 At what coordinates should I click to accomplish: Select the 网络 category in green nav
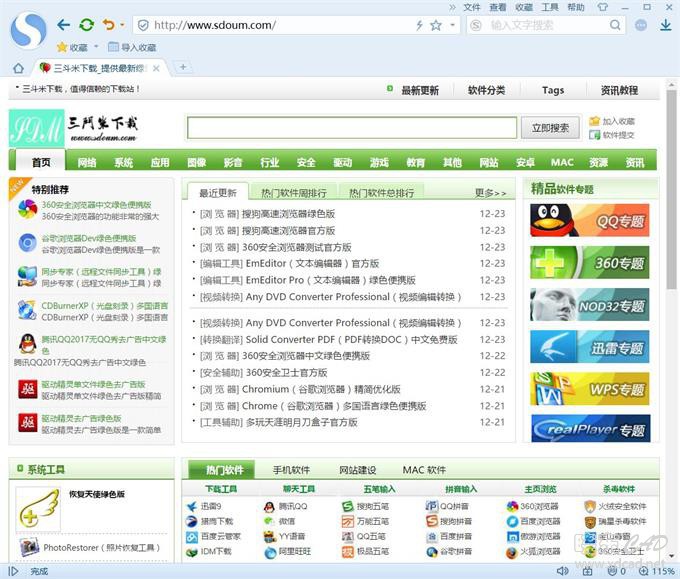point(87,163)
